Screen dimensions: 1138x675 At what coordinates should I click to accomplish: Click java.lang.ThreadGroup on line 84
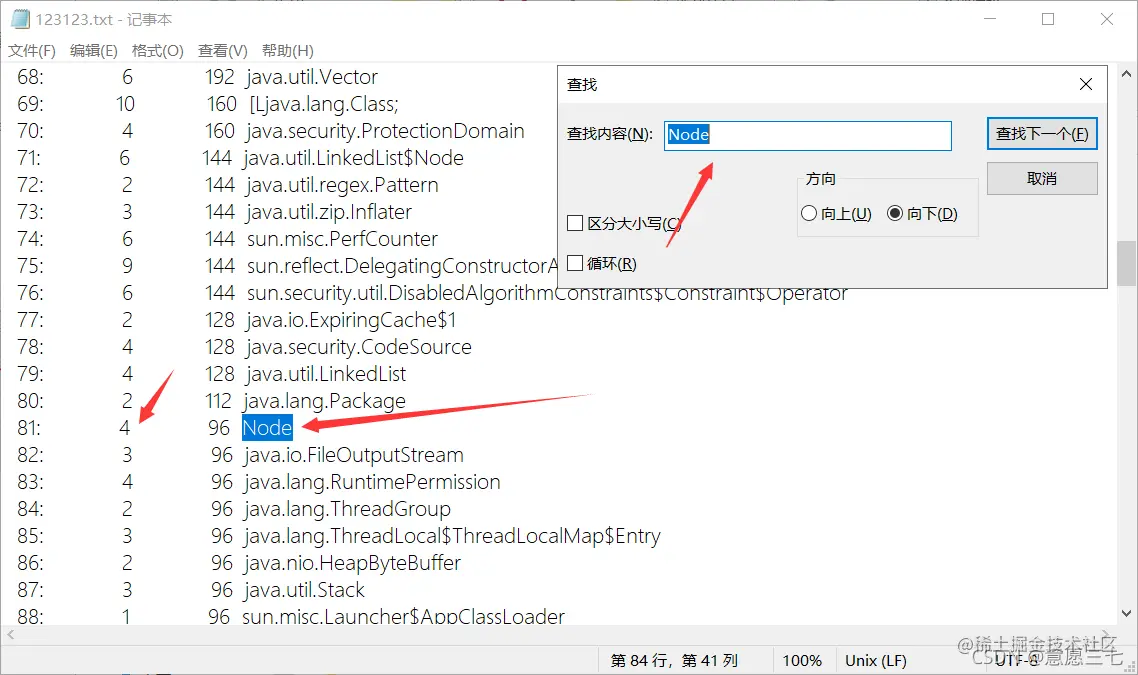pos(347,509)
